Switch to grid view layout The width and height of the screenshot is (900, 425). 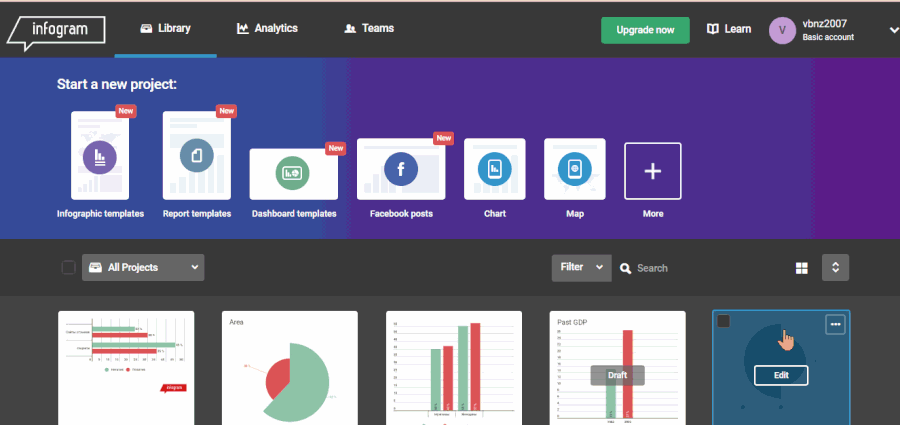801,268
